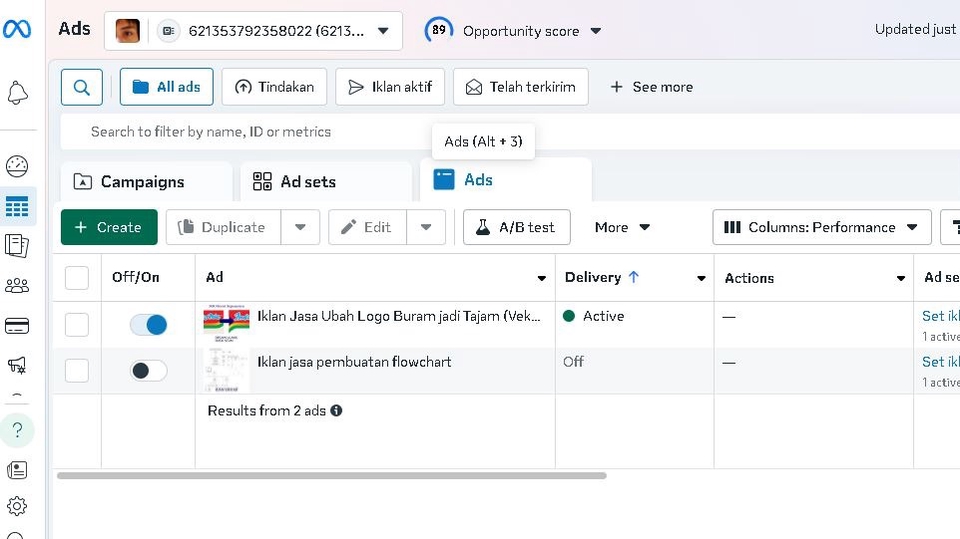
Task: Click the flowchart ad thumbnail
Action: coord(226,370)
